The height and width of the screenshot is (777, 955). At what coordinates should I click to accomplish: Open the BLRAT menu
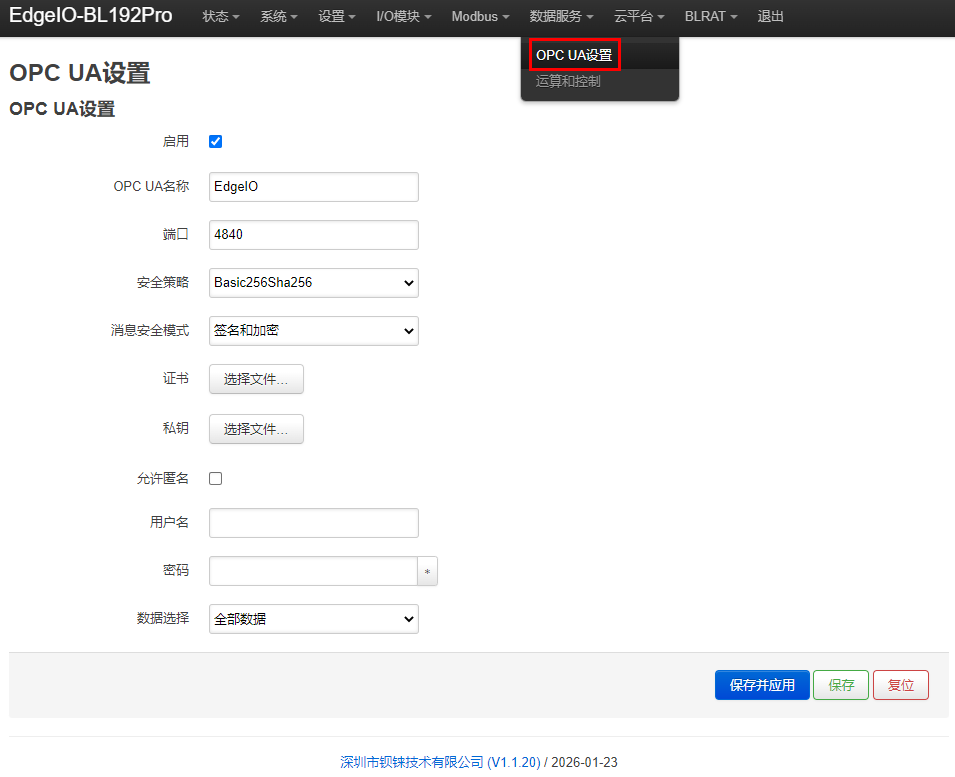pos(710,16)
